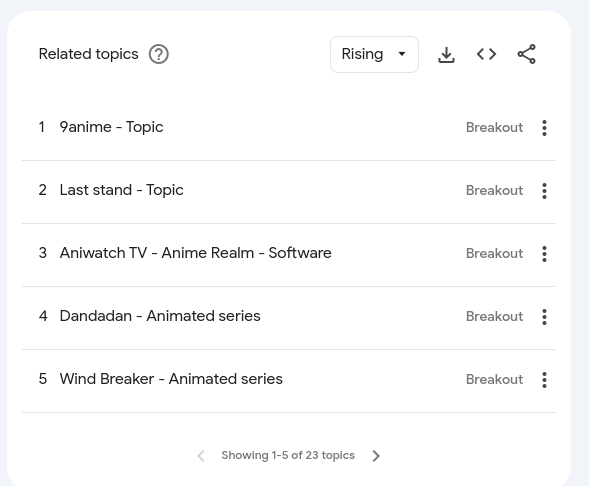
Task: Open help for Related topics
Action: pos(159,54)
